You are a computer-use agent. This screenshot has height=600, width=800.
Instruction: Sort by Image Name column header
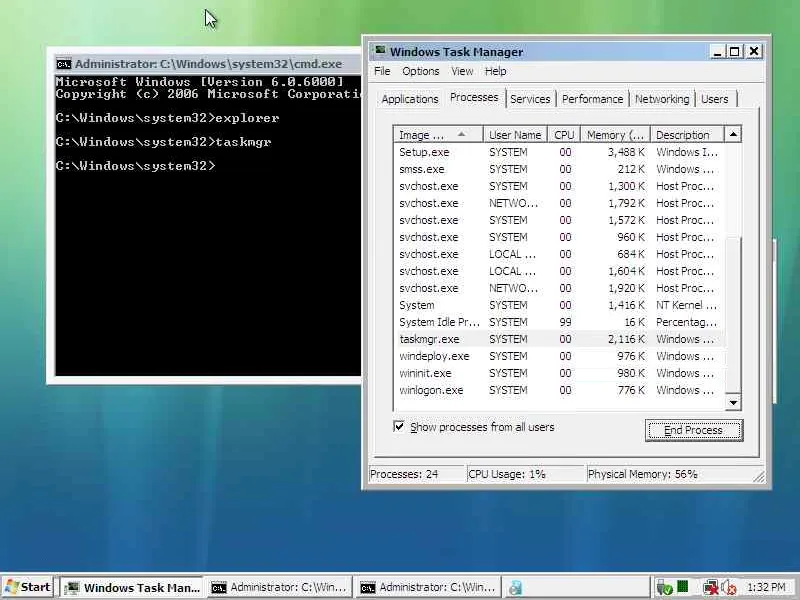(438, 135)
